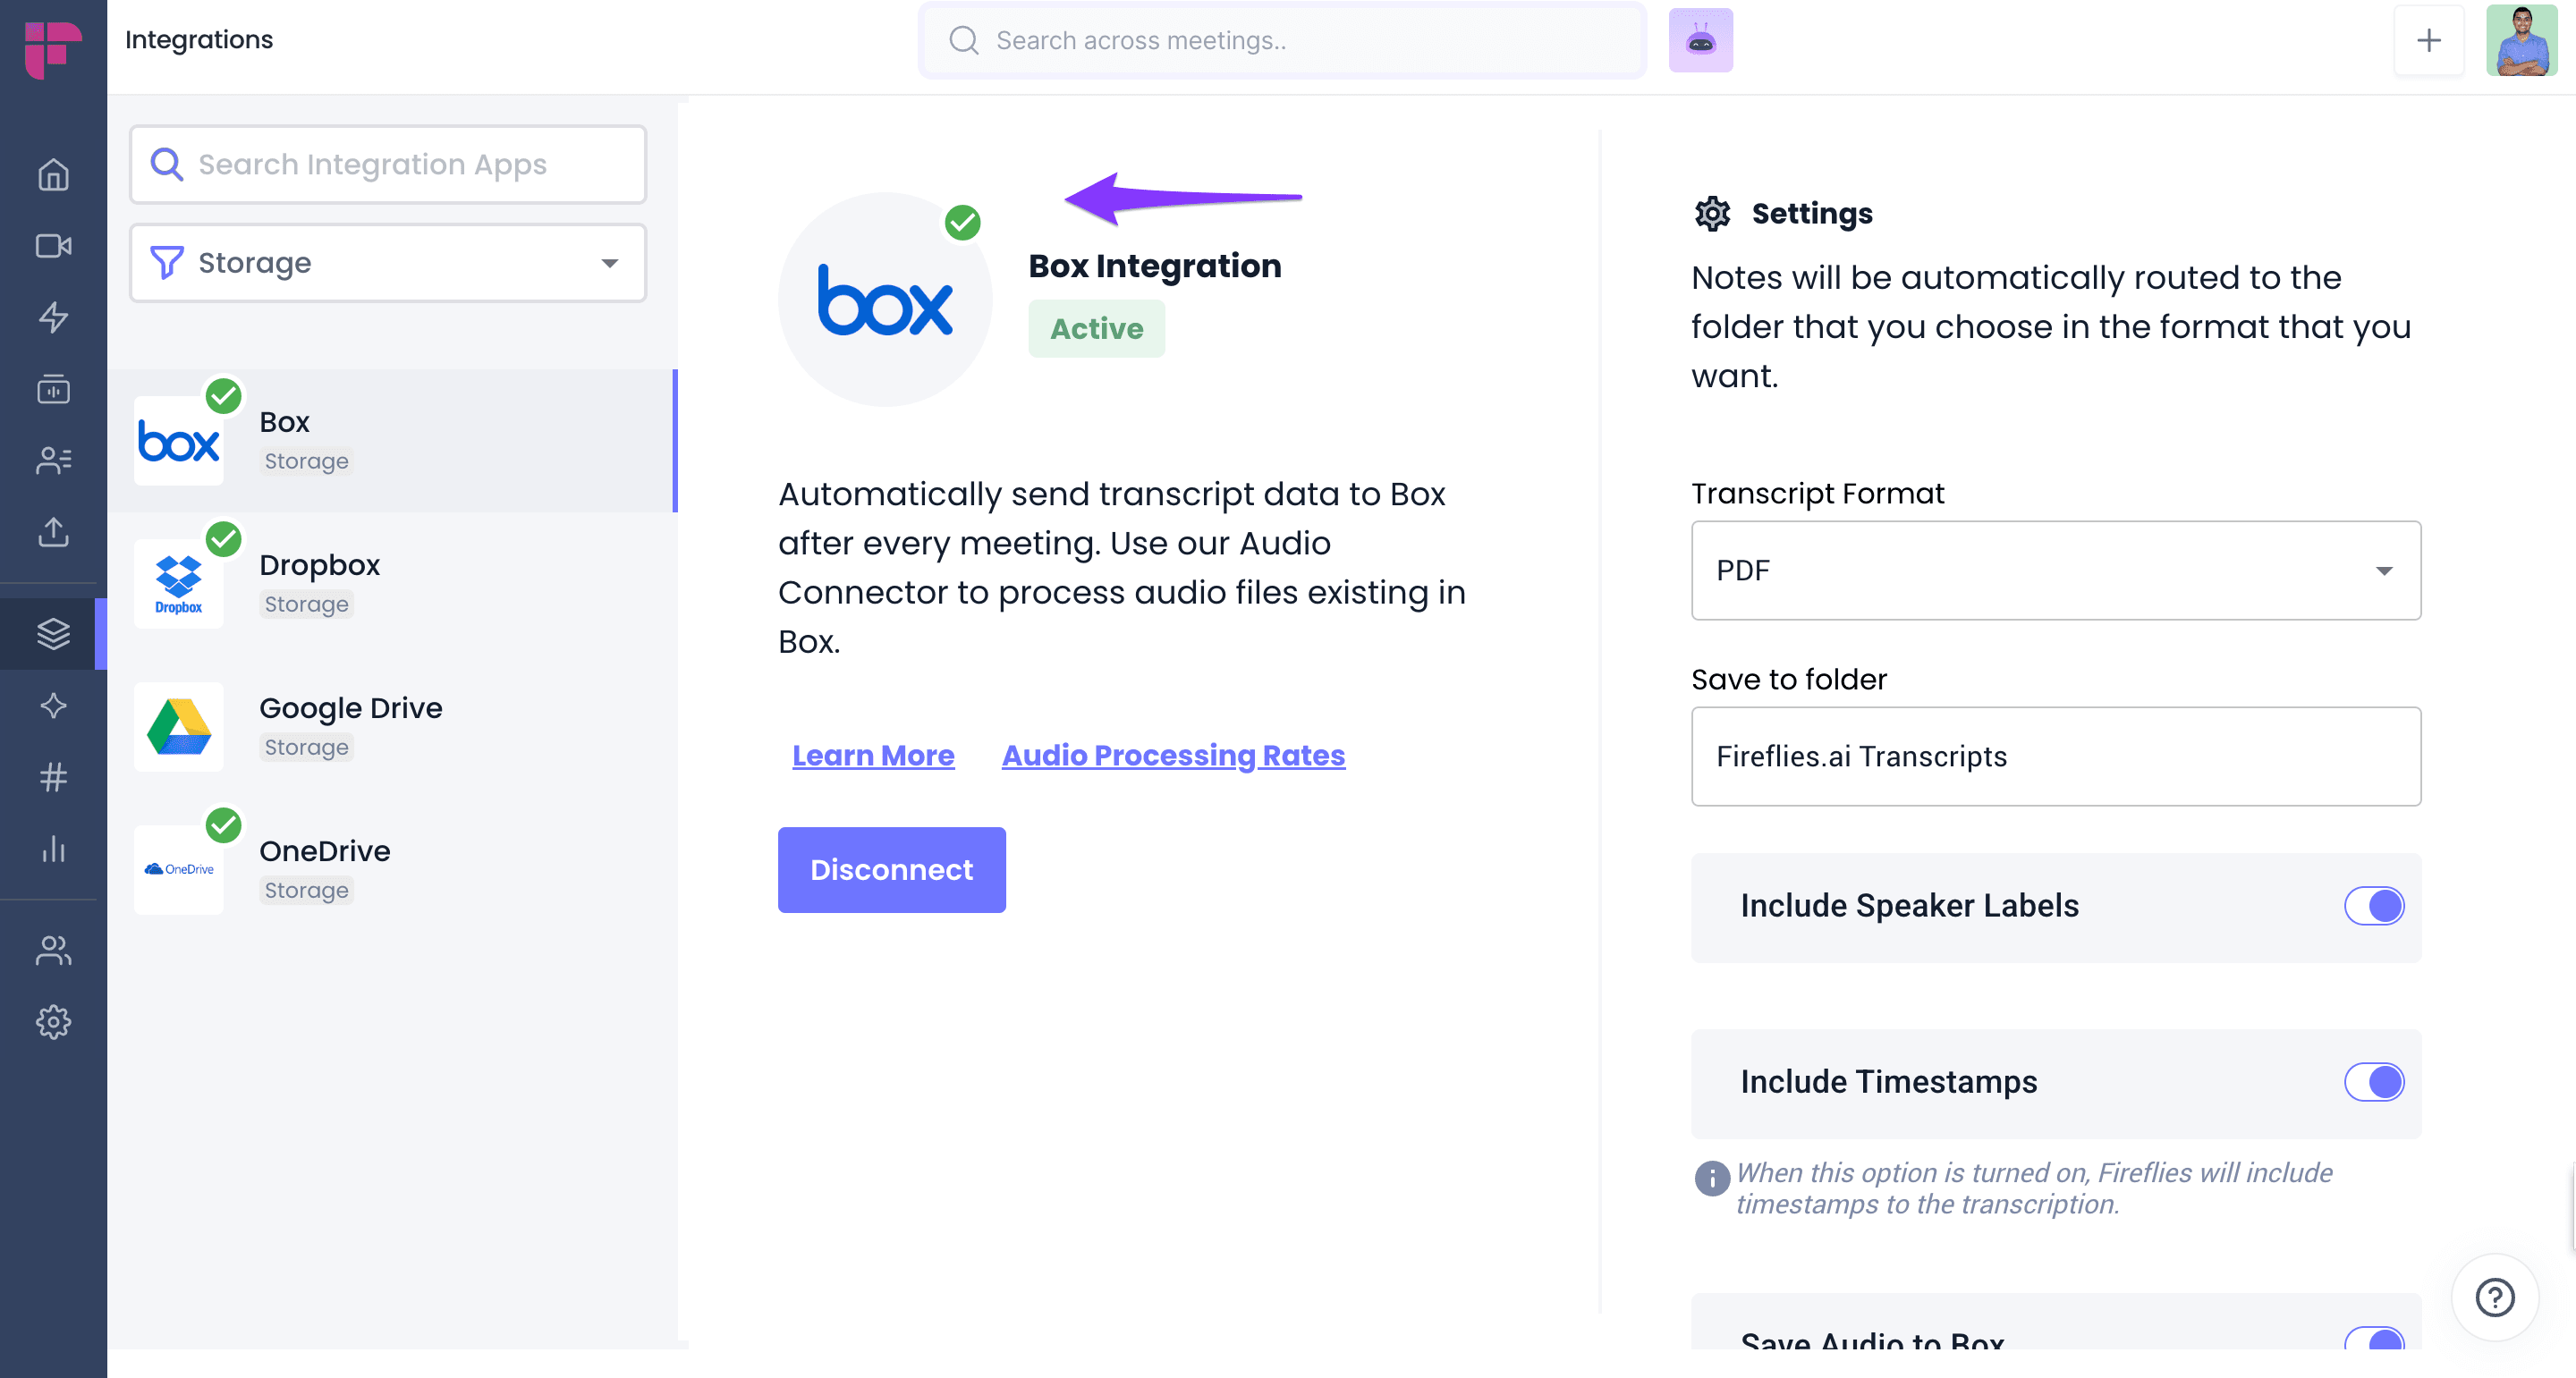This screenshot has height=1378, width=2576.
Task: Open the lightning bolt sidebar icon
Action: 53,317
